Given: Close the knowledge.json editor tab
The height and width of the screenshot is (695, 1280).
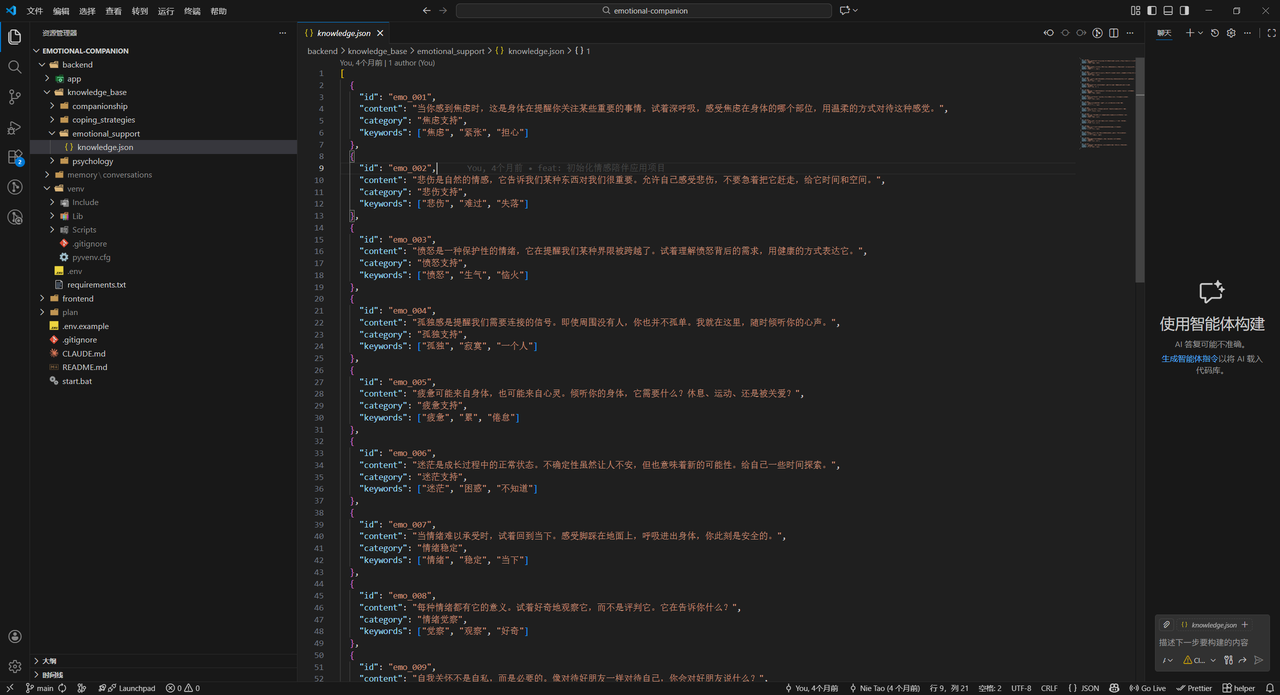Looking at the screenshot, I should pos(380,33).
